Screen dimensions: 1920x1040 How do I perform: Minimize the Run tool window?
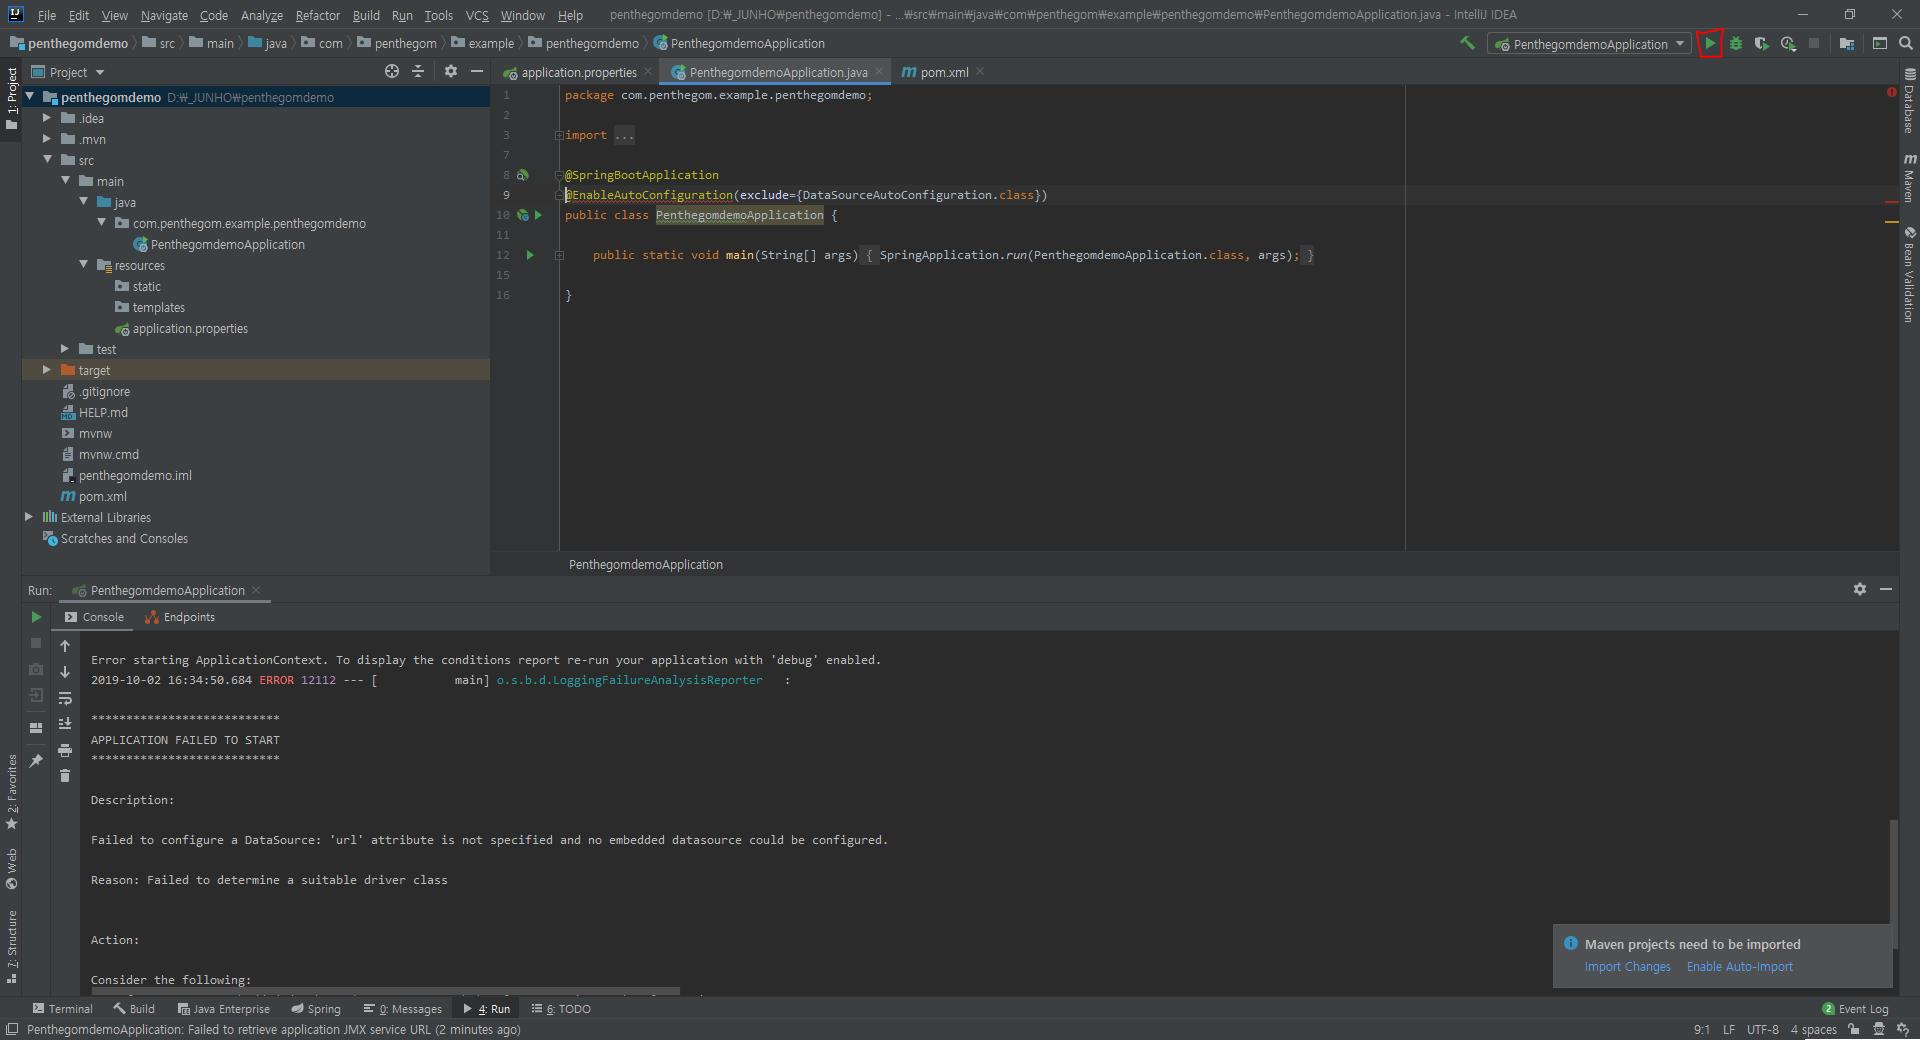click(x=1886, y=590)
